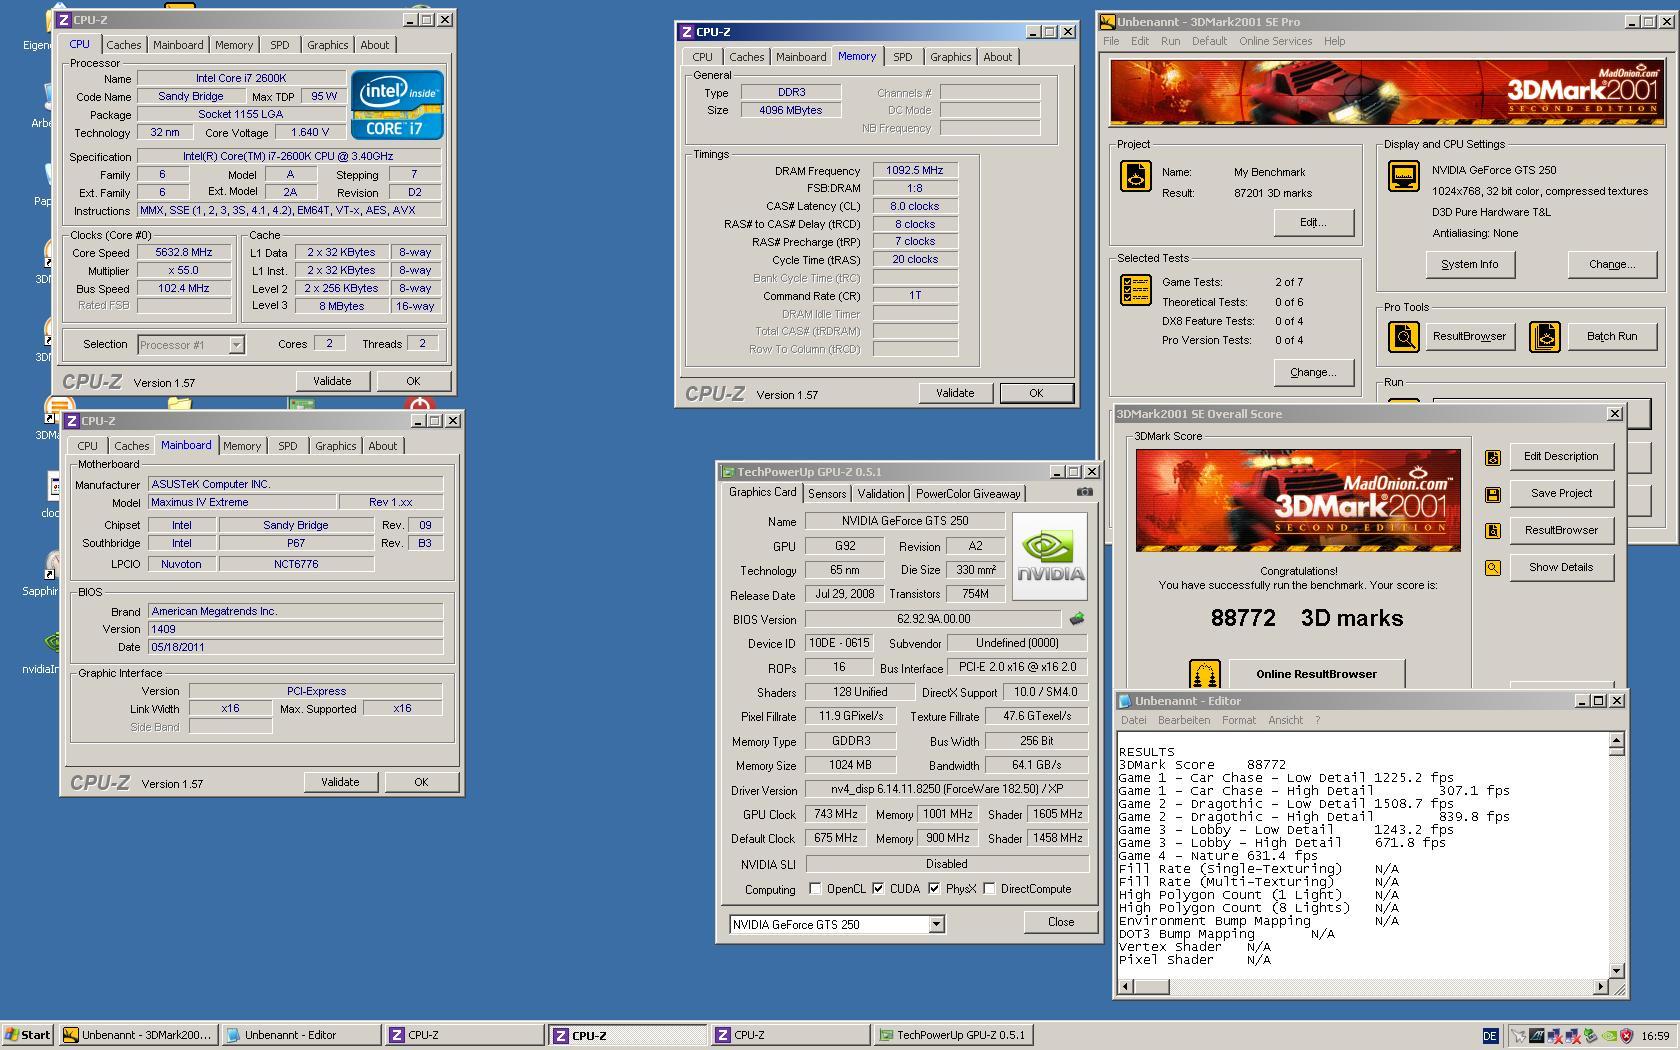Click the Show Details magnifier icon
The image size is (1680, 1050).
[x=1493, y=568]
